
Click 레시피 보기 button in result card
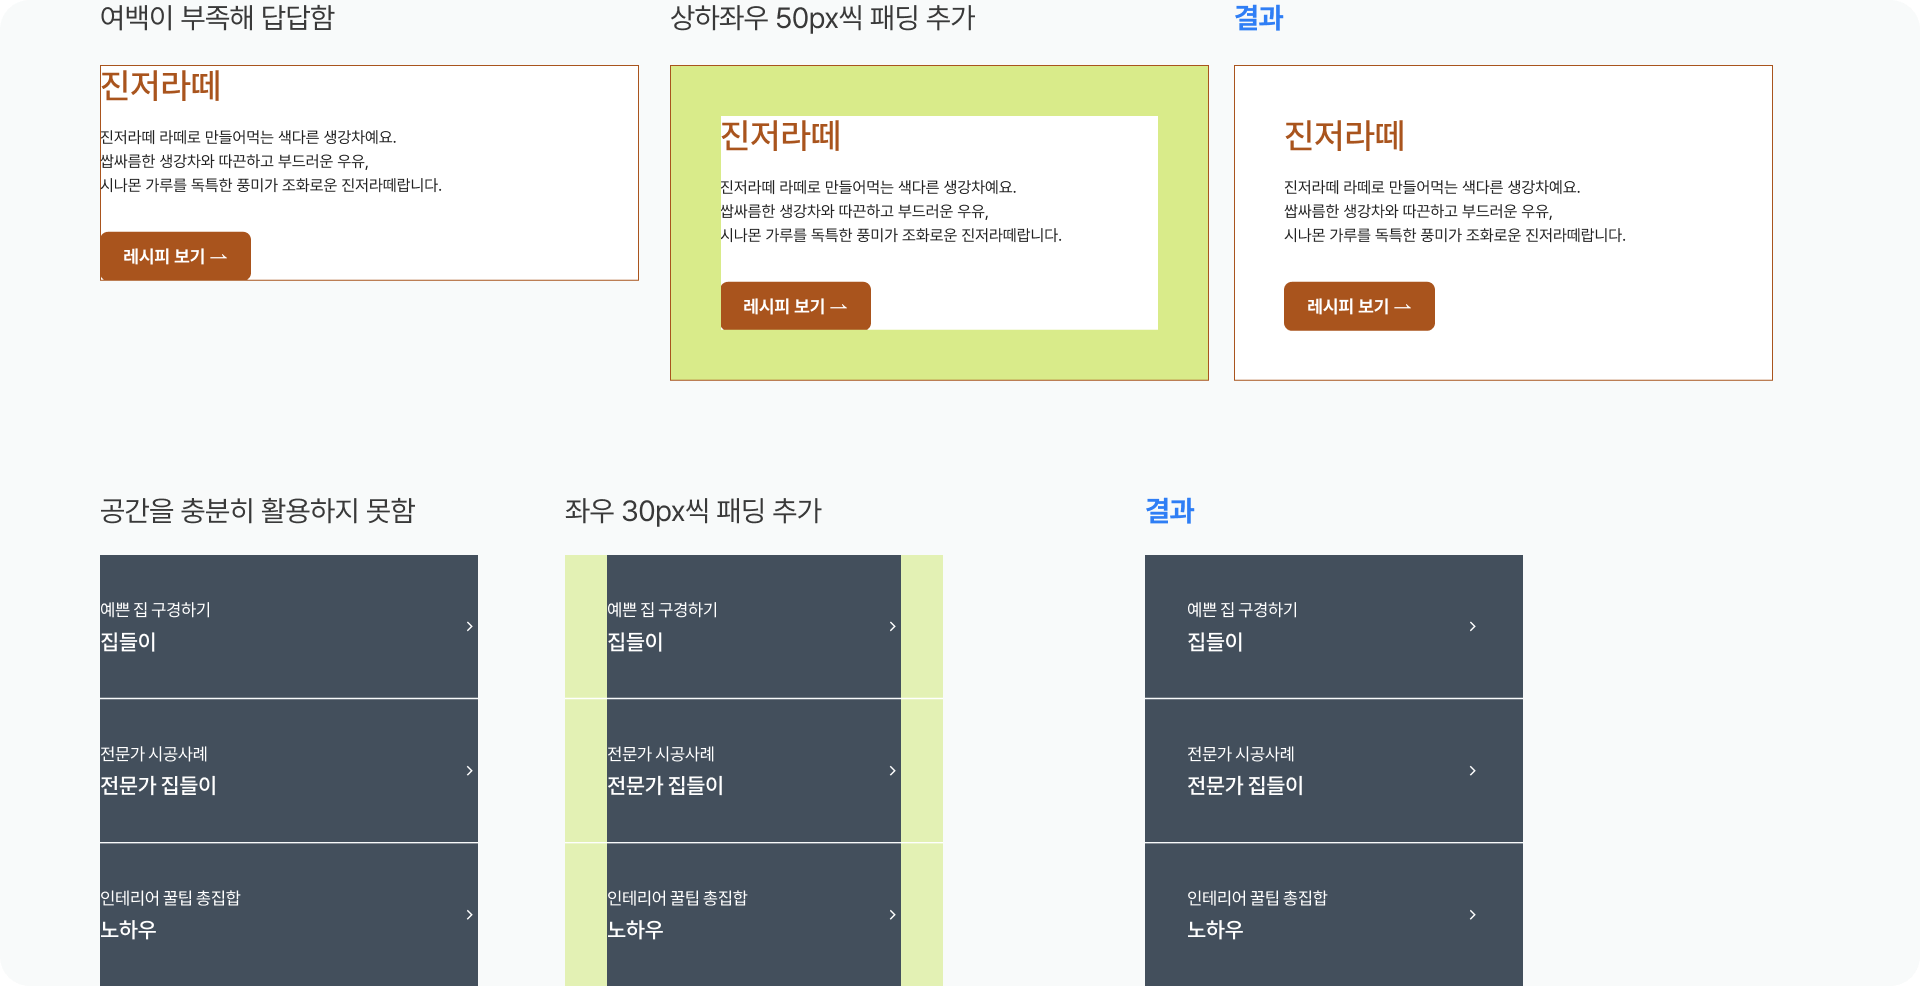(1359, 306)
